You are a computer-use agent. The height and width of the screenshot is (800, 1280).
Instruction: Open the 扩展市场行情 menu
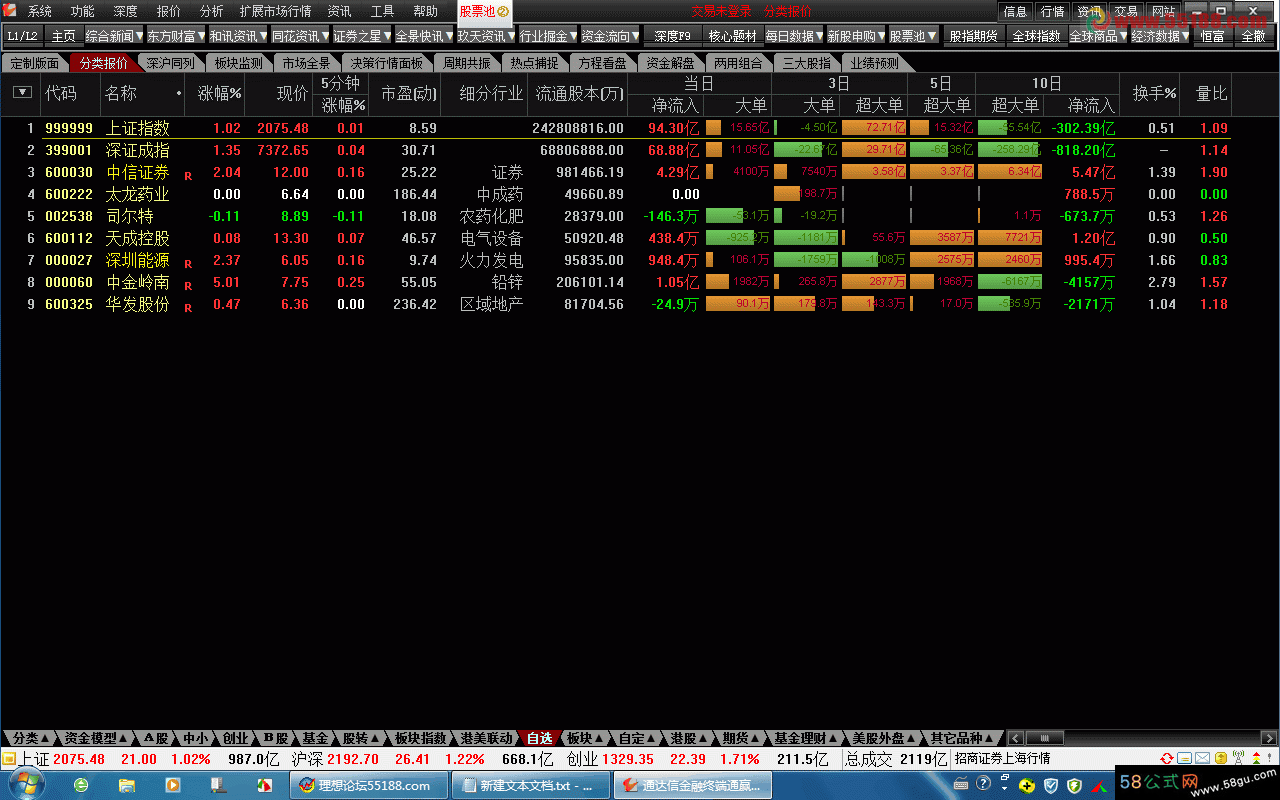(275, 11)
